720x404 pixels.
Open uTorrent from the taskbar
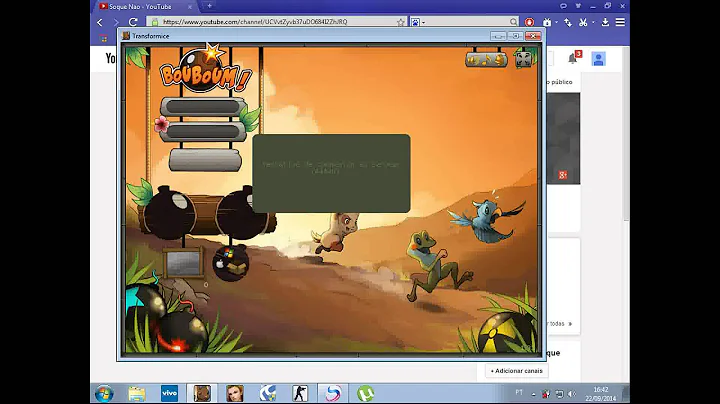366,393
